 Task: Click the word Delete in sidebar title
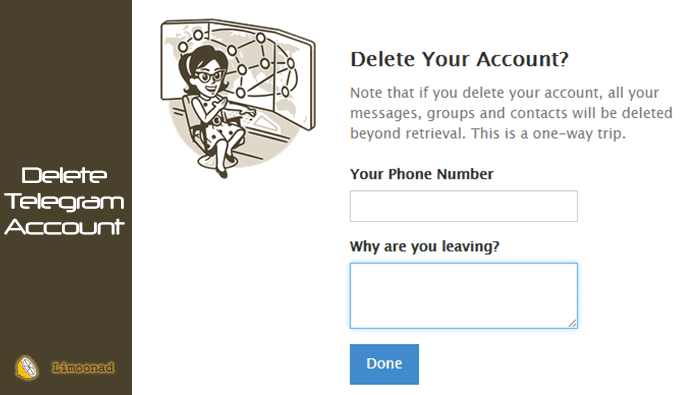[64, 175]
